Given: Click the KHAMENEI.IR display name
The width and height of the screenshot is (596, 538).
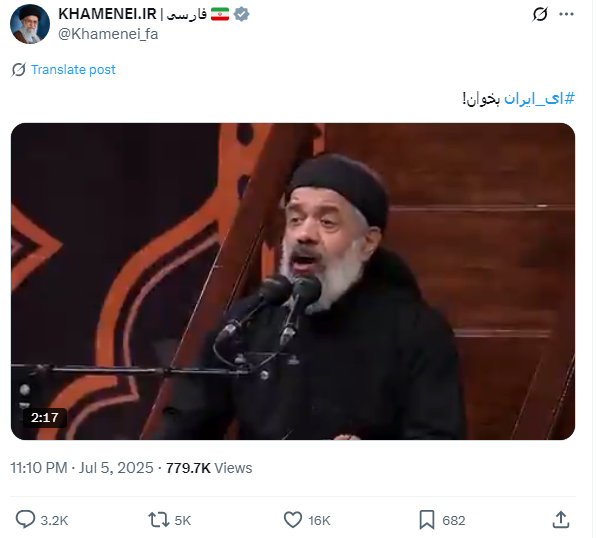Looking at the screenshot, I should (x=107, y=14).
